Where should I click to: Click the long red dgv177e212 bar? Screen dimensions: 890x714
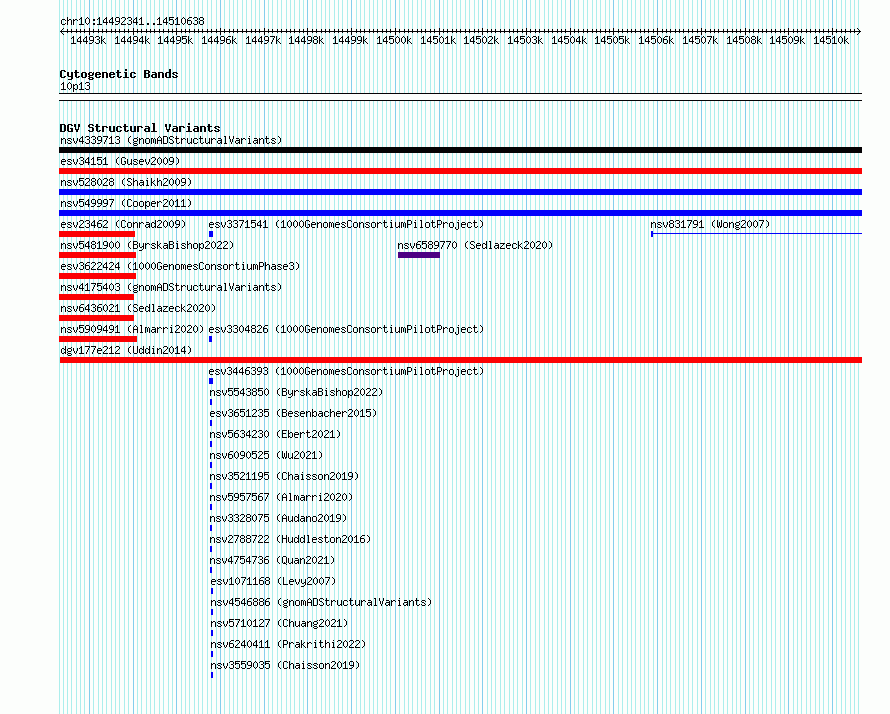[460, 360]
